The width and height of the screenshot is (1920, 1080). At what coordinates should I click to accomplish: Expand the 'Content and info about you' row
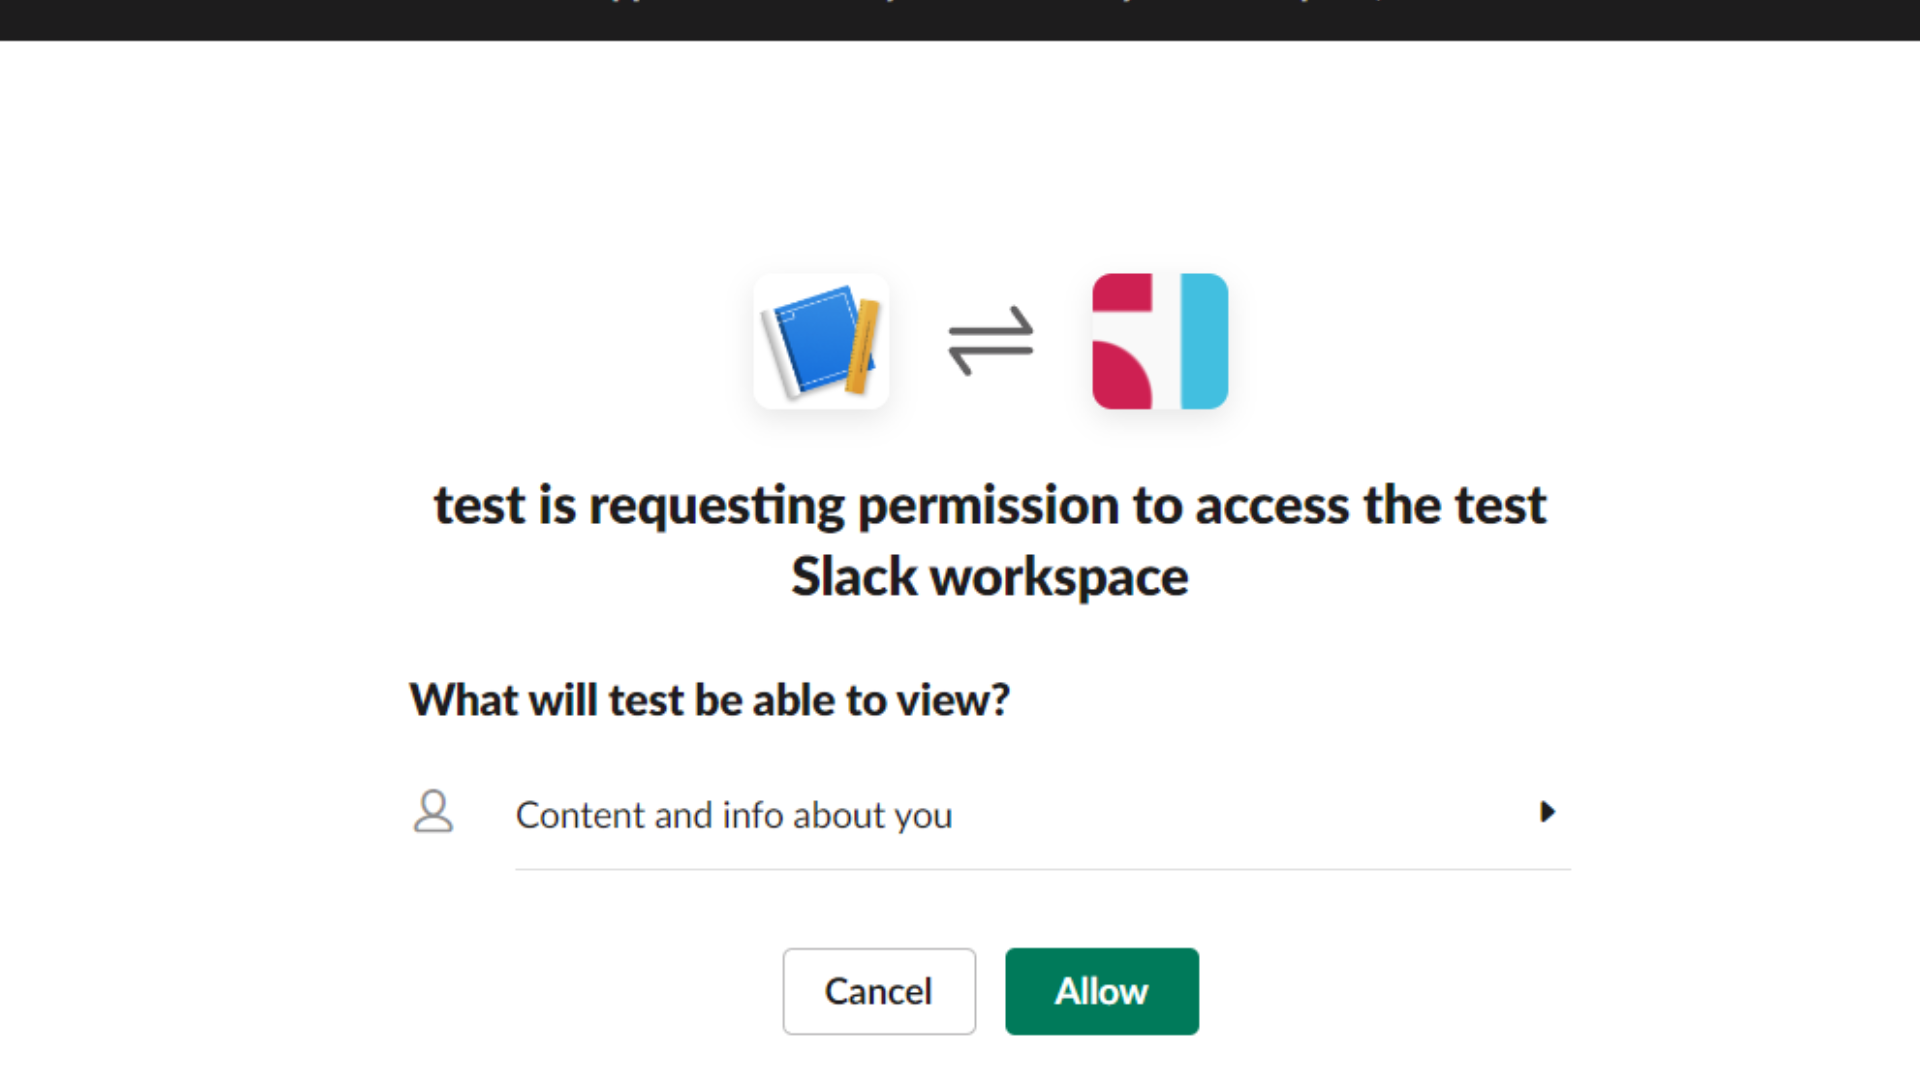(x=990, y=814)
